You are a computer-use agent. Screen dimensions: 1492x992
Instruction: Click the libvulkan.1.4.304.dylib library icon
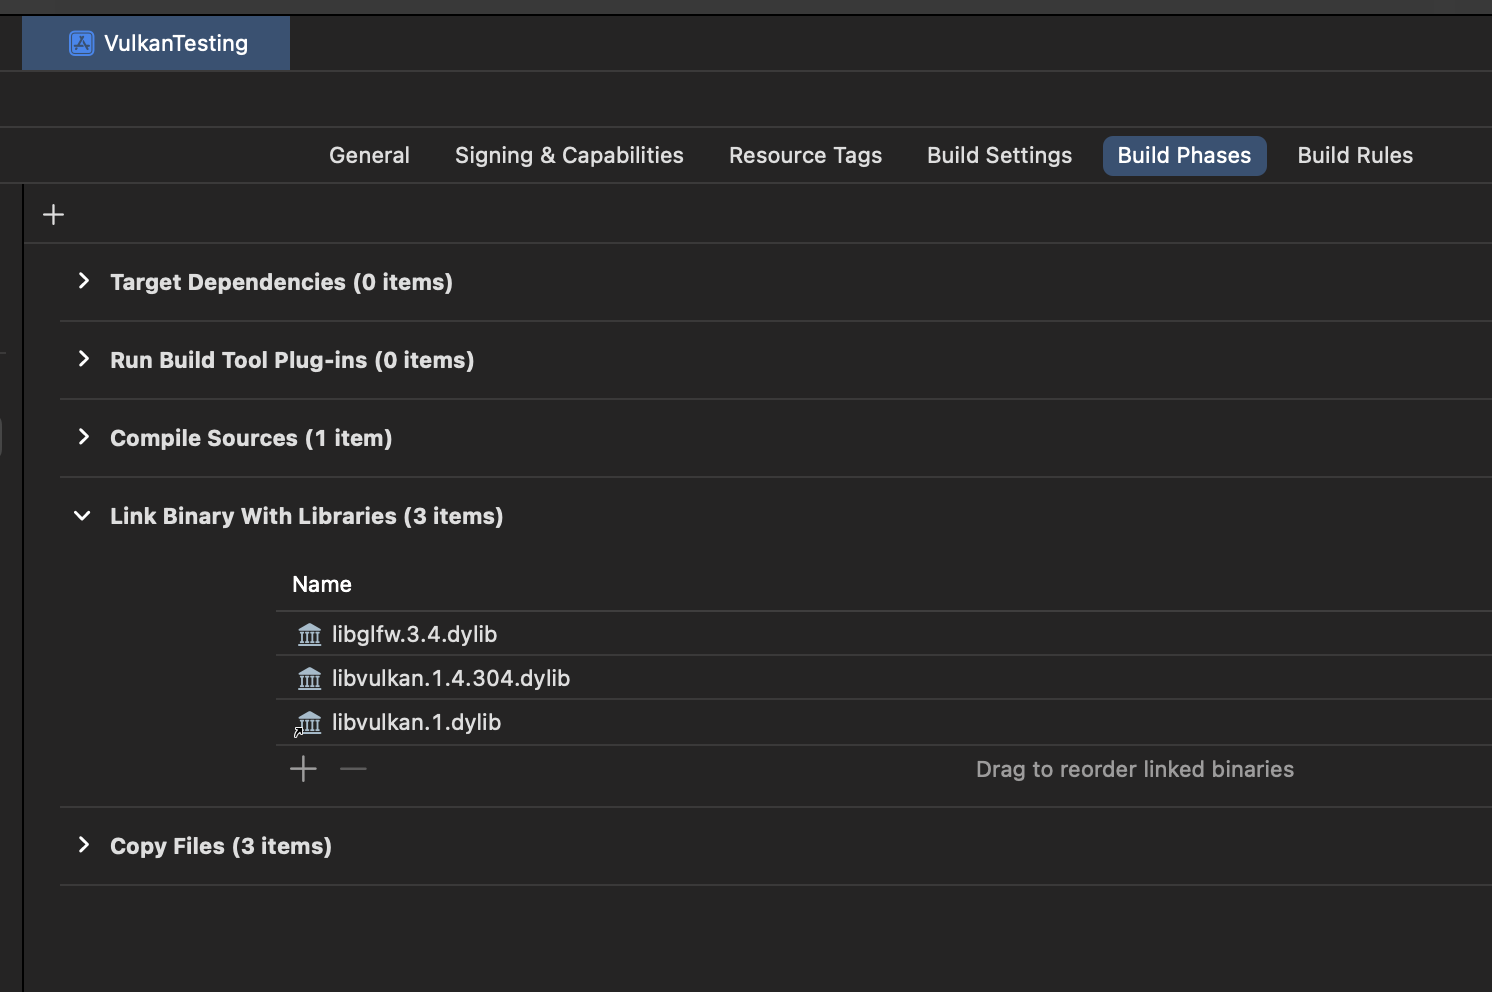310,679
